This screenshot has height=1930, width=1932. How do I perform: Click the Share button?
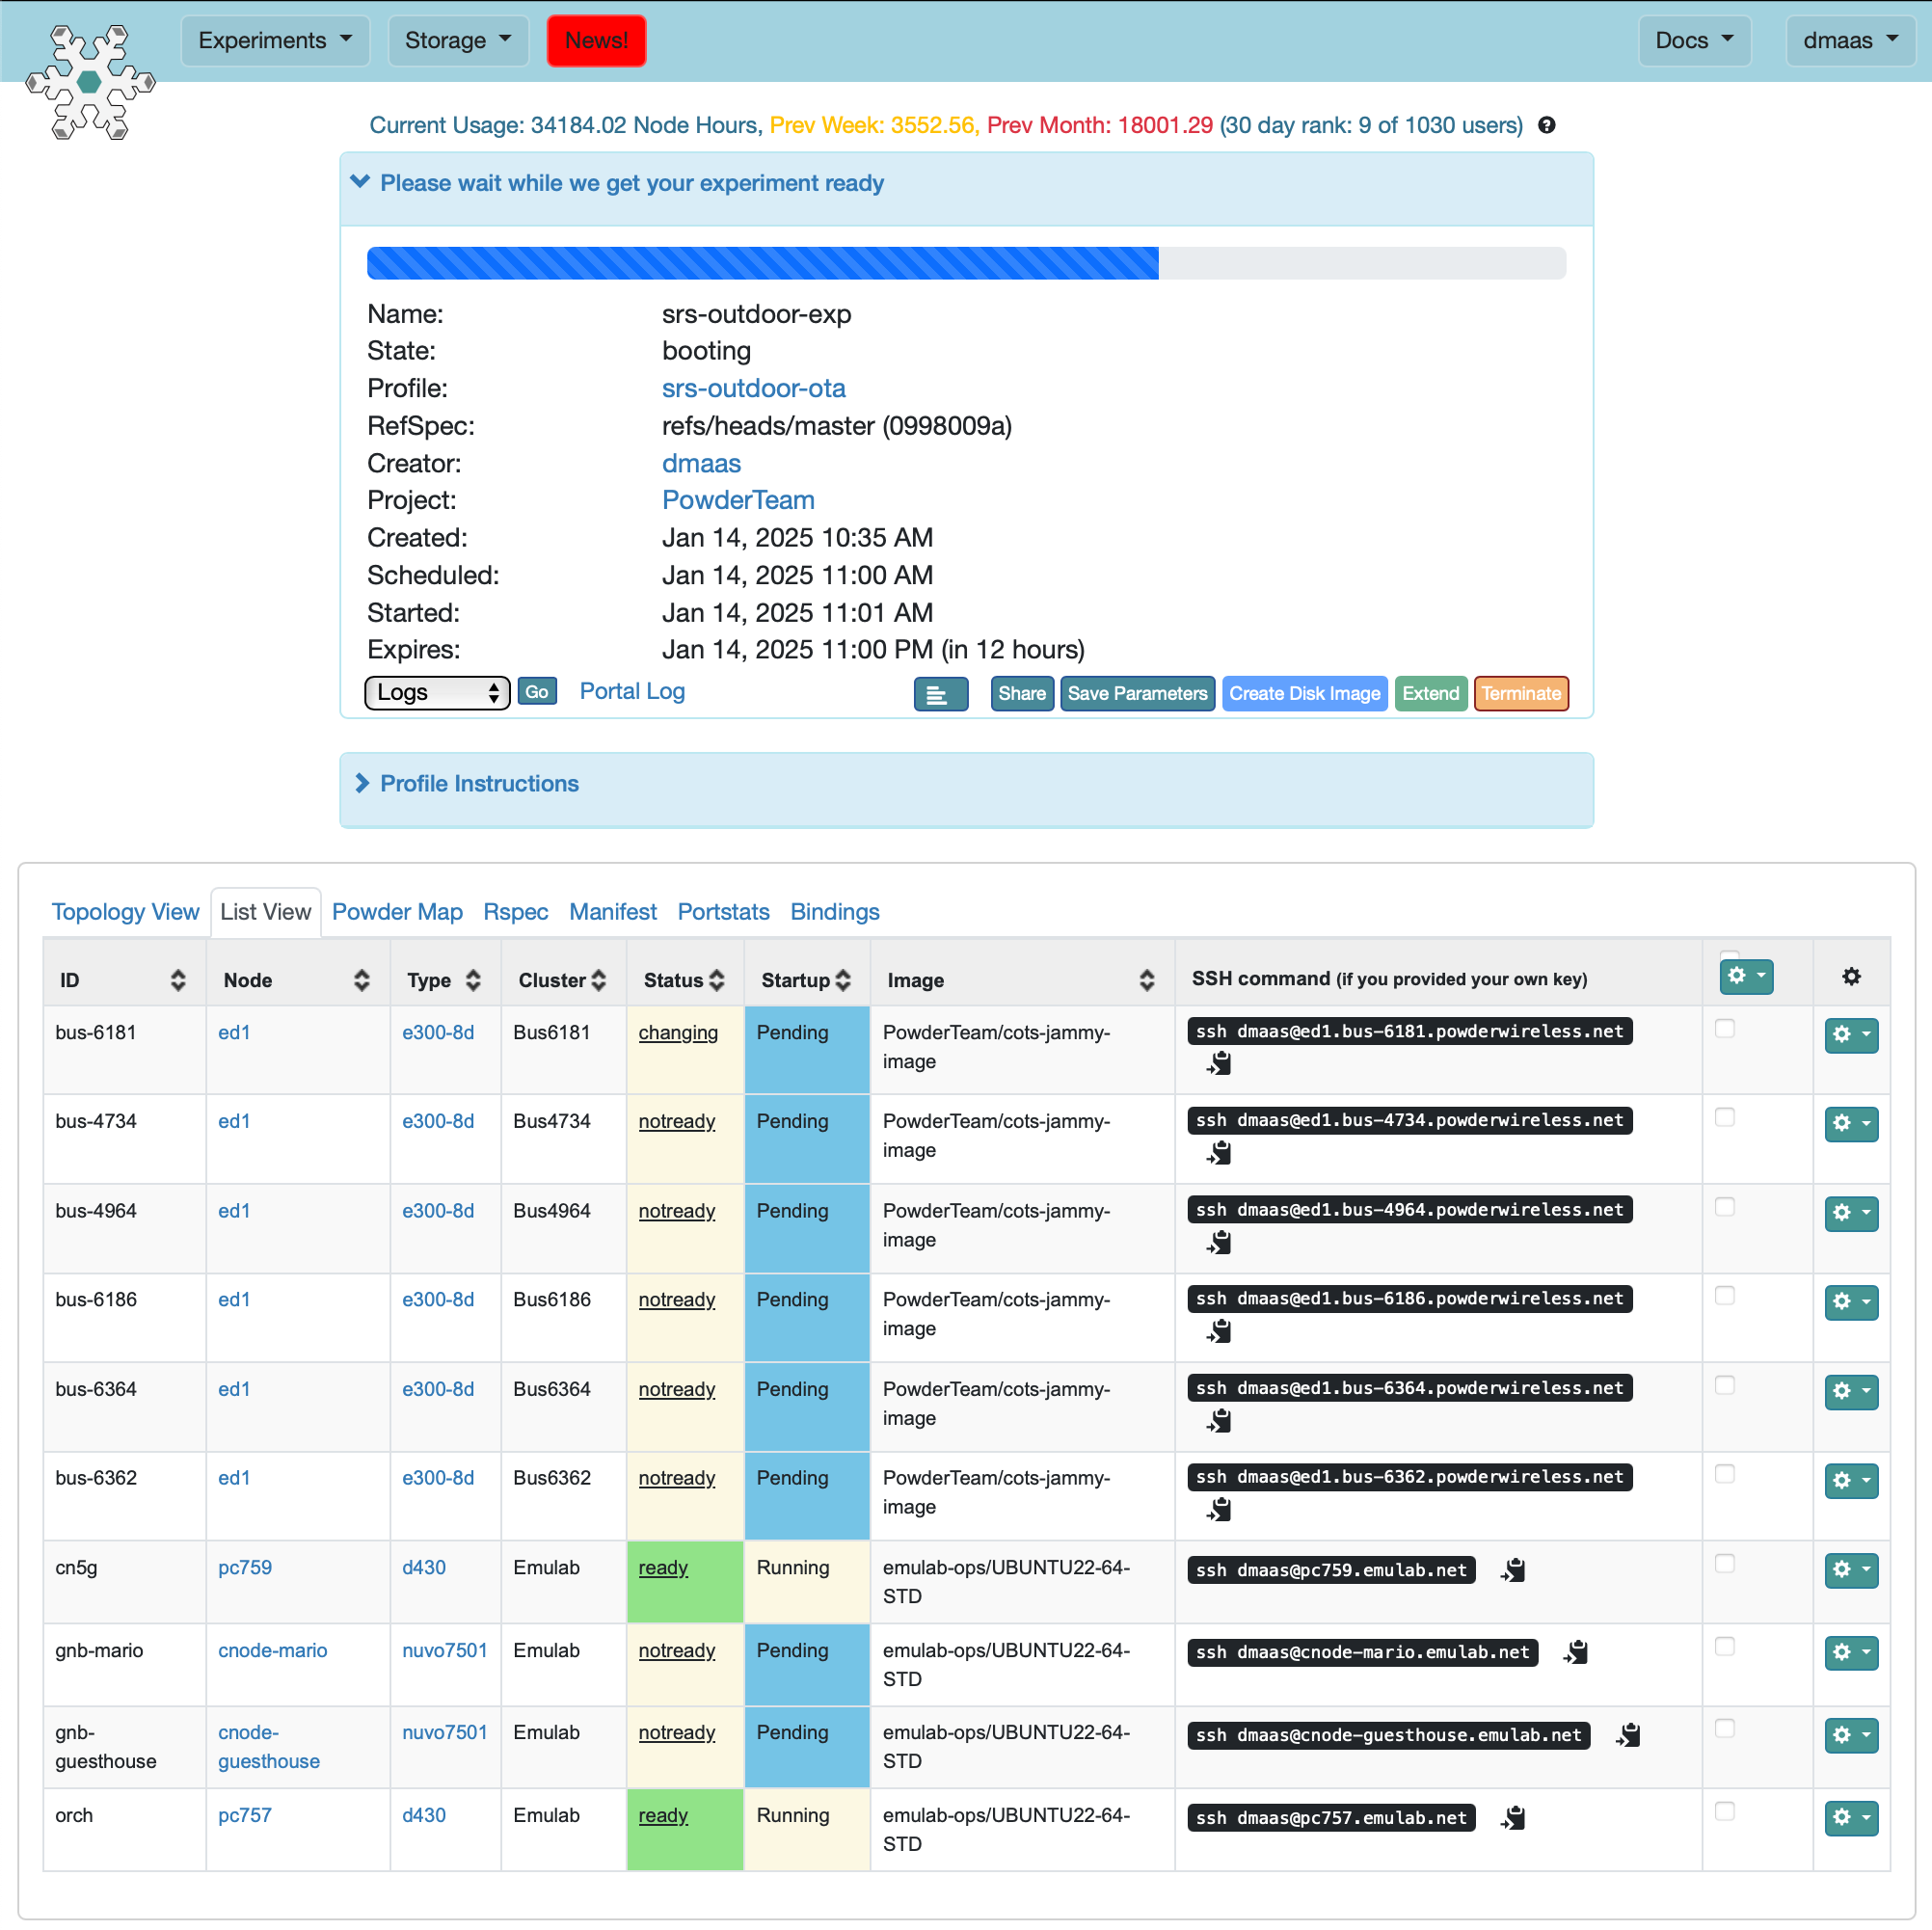coord(1022,694)
